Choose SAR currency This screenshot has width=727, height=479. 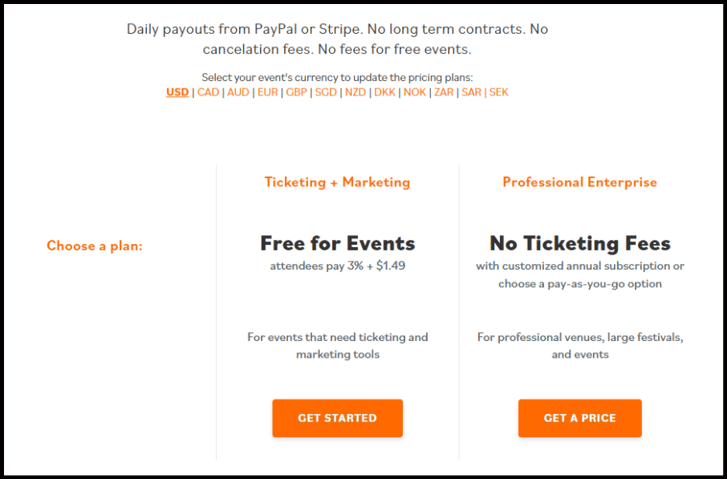(471, 92)
